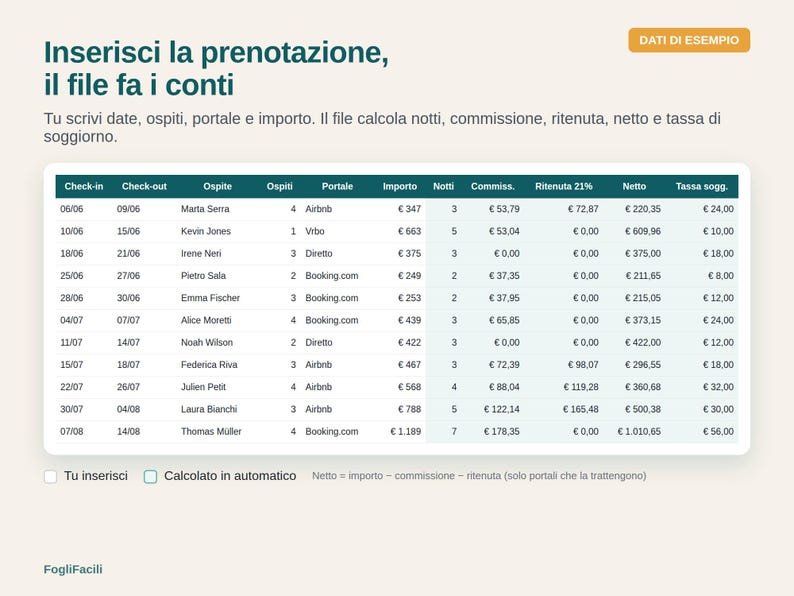Click the netto value € 1.010,65
Image resolution: width=794 pixels, height=596 pixels.
pos(639,431)
